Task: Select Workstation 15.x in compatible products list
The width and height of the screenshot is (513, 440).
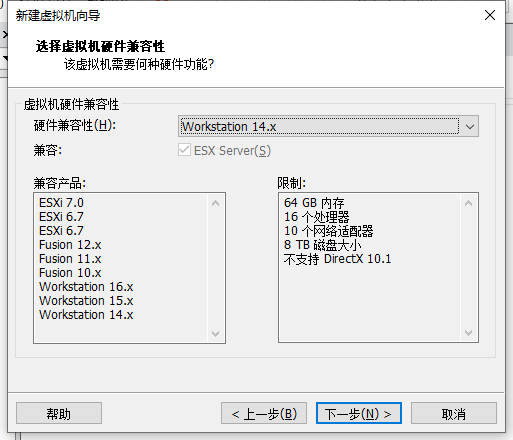Action: (x=86, y=301)
